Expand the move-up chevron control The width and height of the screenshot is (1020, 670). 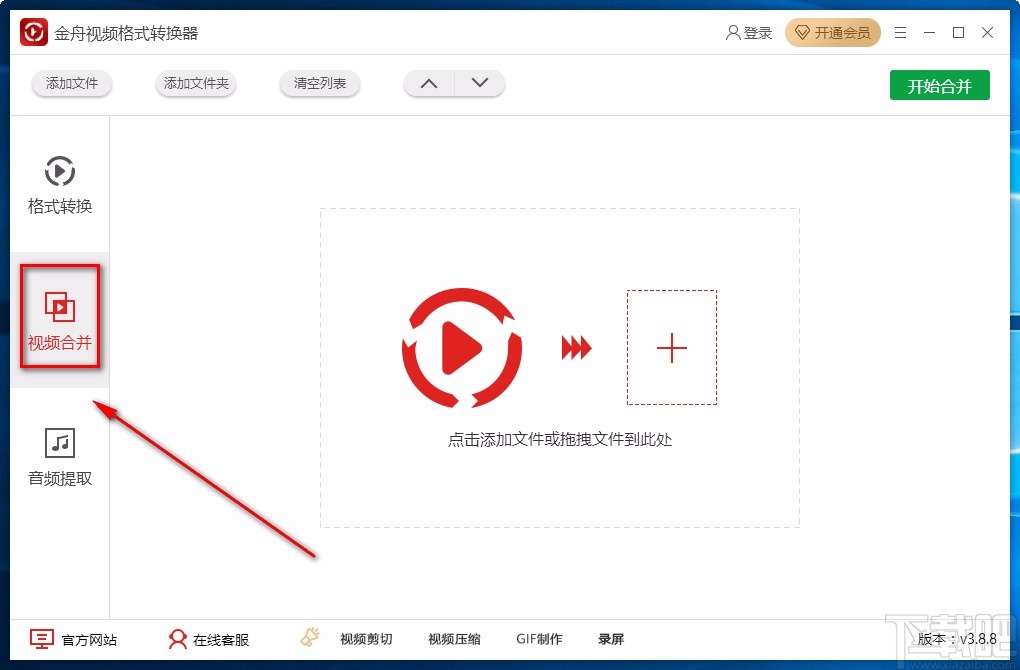point(428,84)
